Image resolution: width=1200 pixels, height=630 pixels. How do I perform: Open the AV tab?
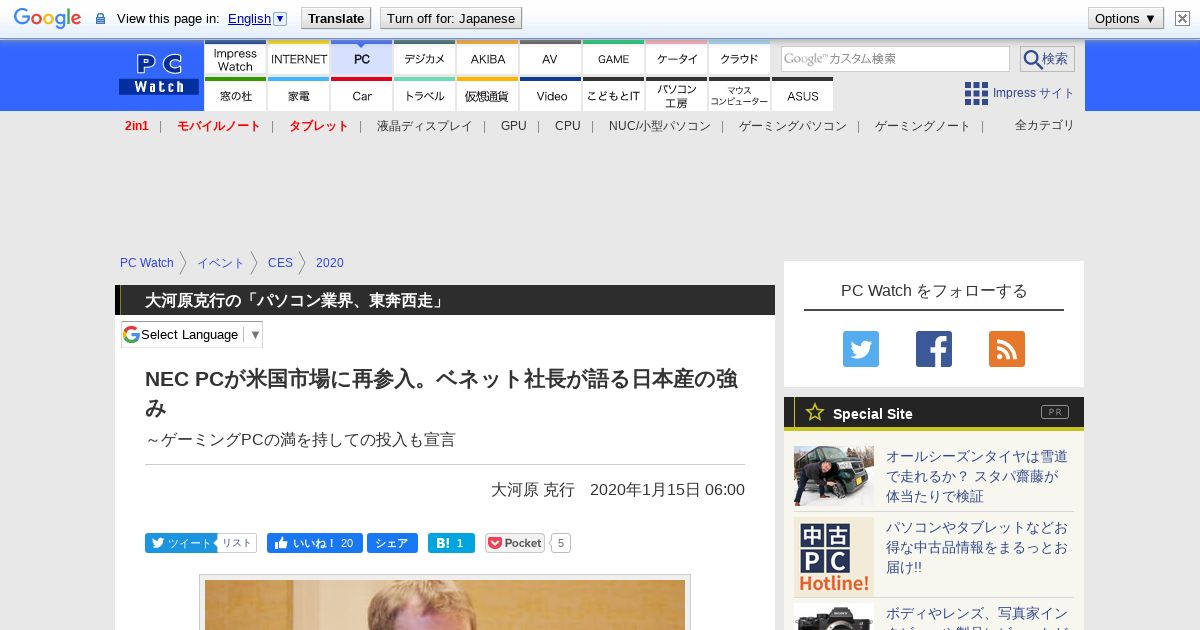[x=550, y=58]
